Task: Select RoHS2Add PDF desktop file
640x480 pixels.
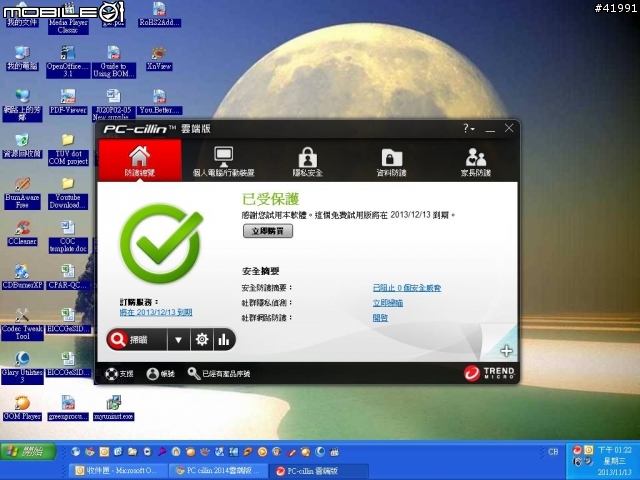Action: [x=159, y=15]
